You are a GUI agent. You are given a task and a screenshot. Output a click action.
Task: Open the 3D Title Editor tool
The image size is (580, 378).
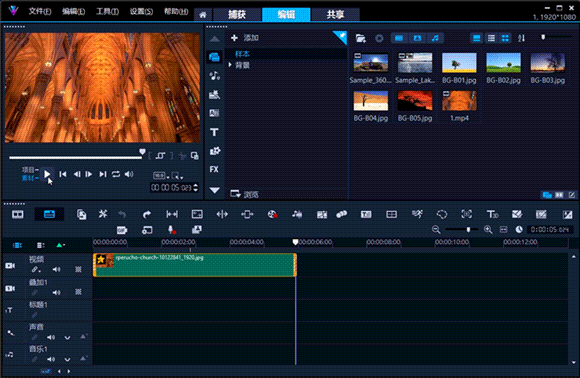[492, 214]
